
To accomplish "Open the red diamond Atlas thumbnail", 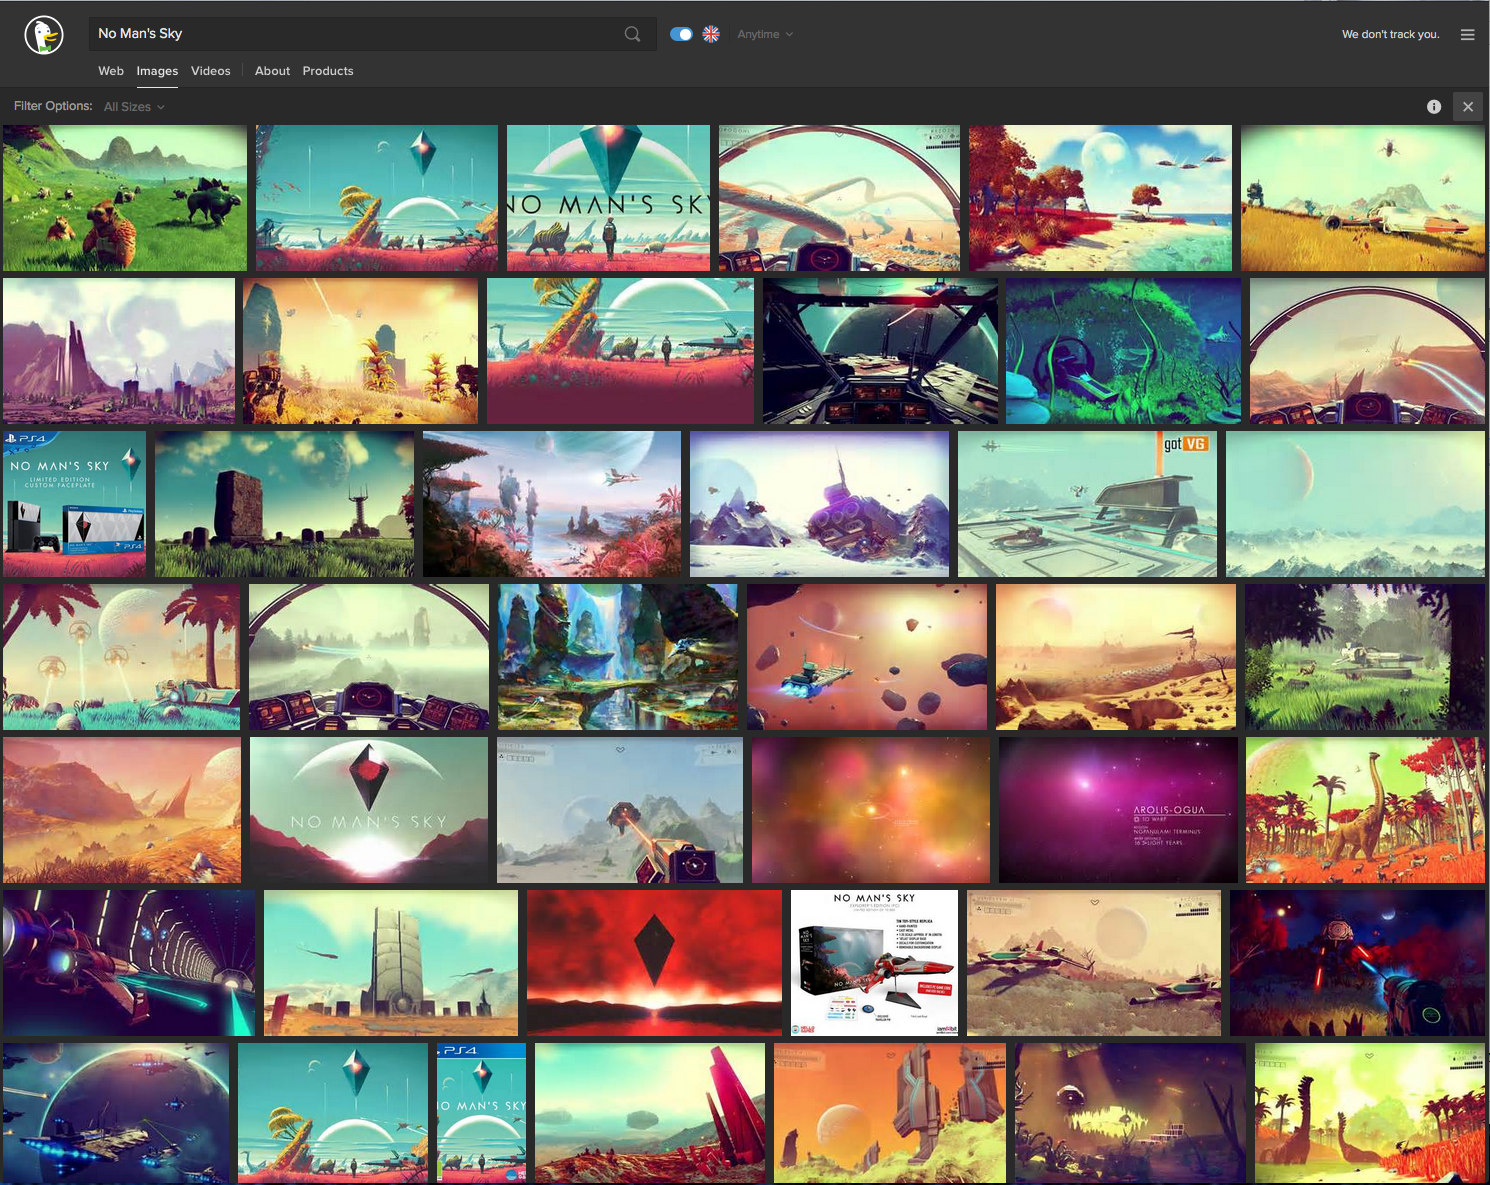I will coord(654,963).
